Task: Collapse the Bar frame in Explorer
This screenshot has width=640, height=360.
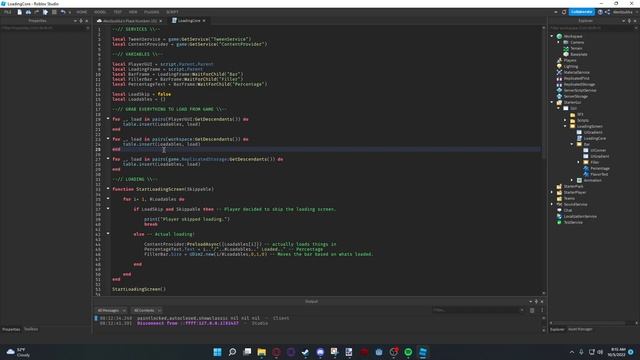Action: (x=572, y=144)
